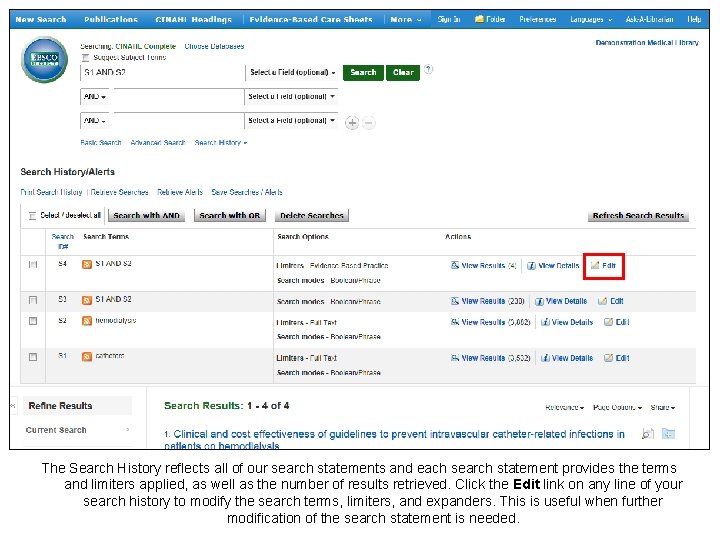The image size is (720, 540).
Task: Open second Select a Field dropdown
Action: tap(291, 96)
